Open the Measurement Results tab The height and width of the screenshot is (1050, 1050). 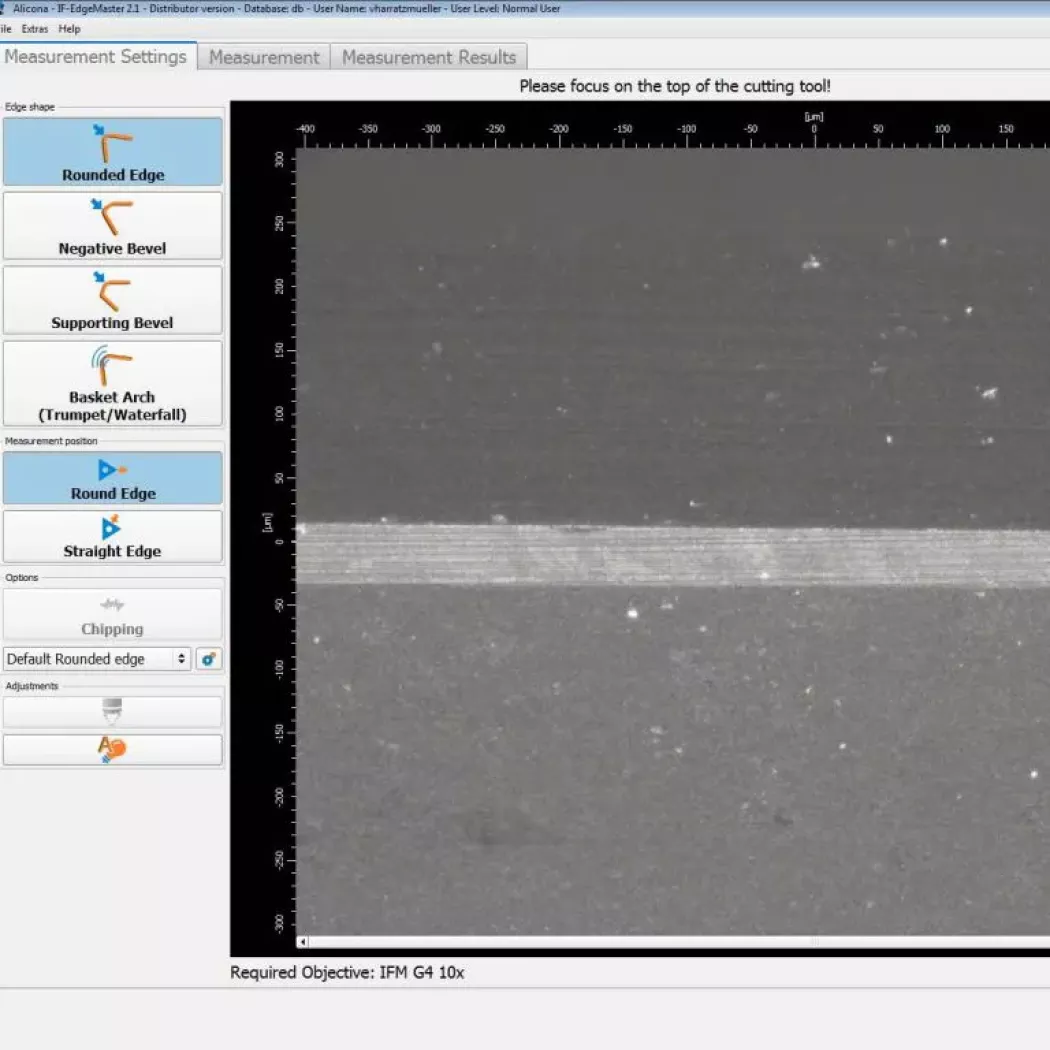[x=428, y=57]
